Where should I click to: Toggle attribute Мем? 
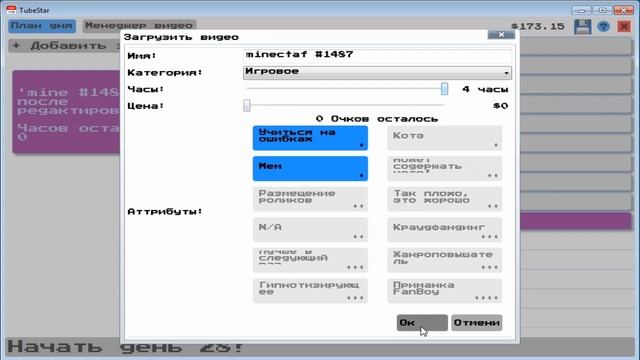point(310,169)
